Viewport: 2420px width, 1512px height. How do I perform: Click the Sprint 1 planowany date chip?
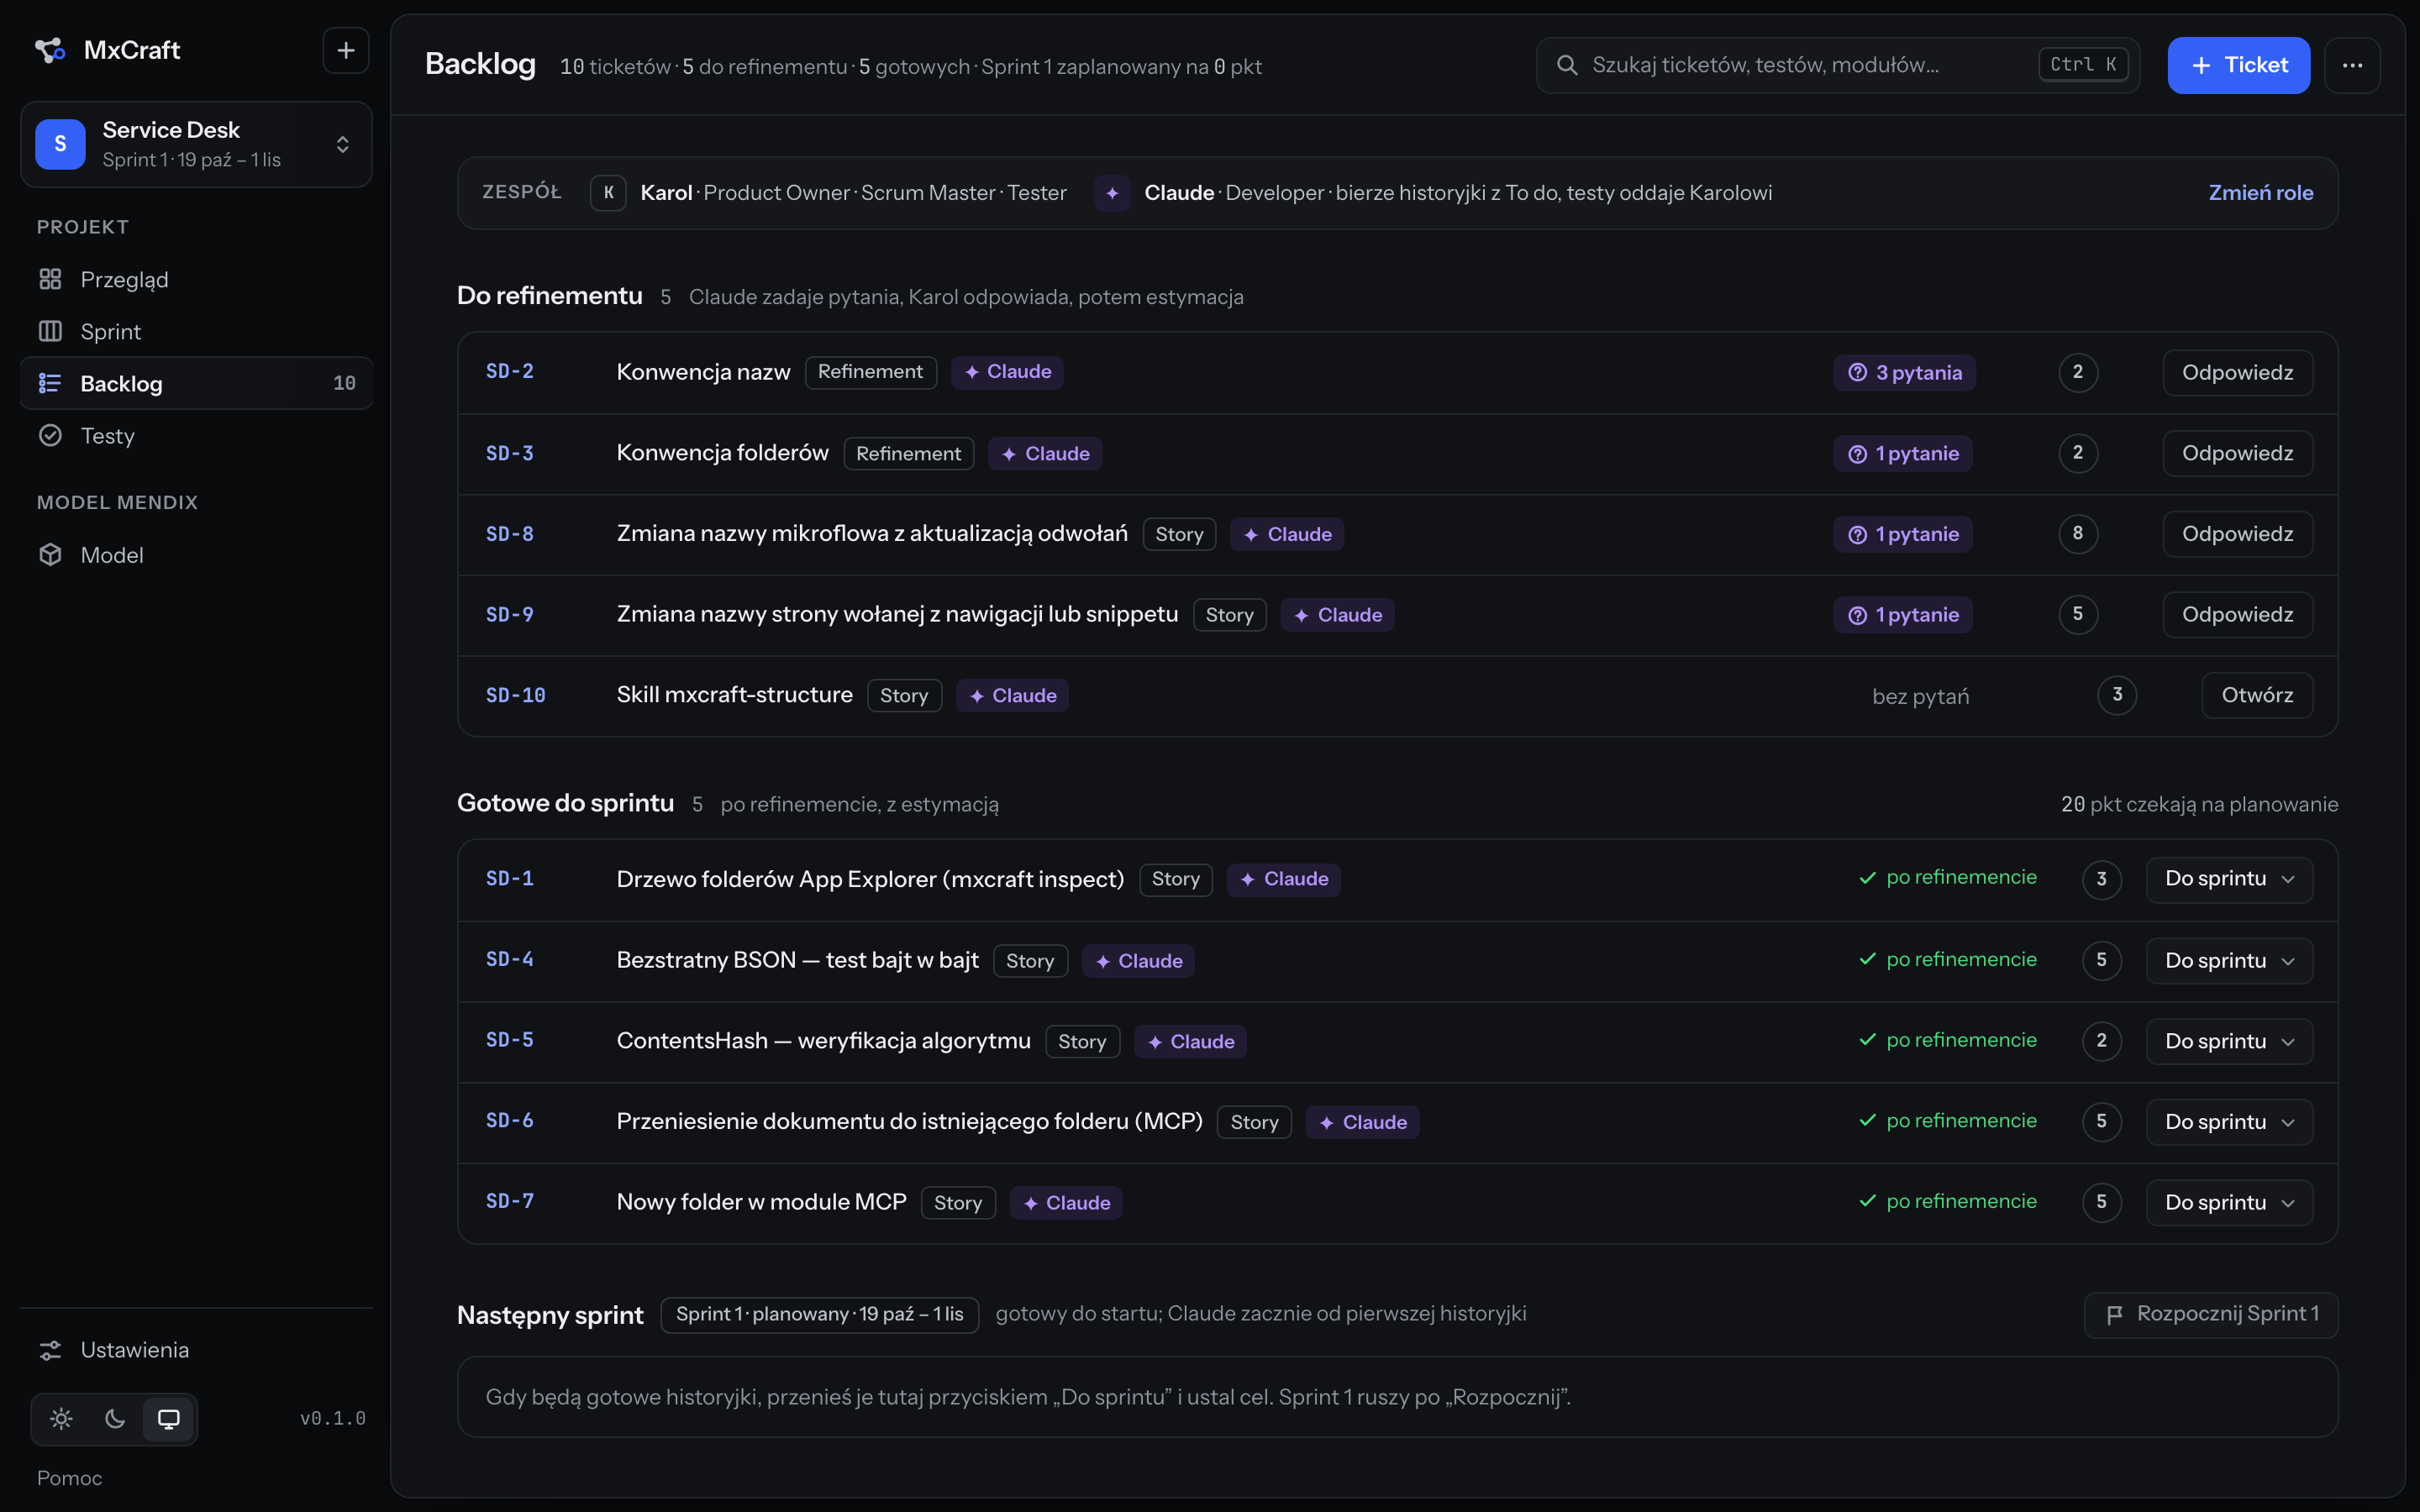click(x=819, y=1314)
